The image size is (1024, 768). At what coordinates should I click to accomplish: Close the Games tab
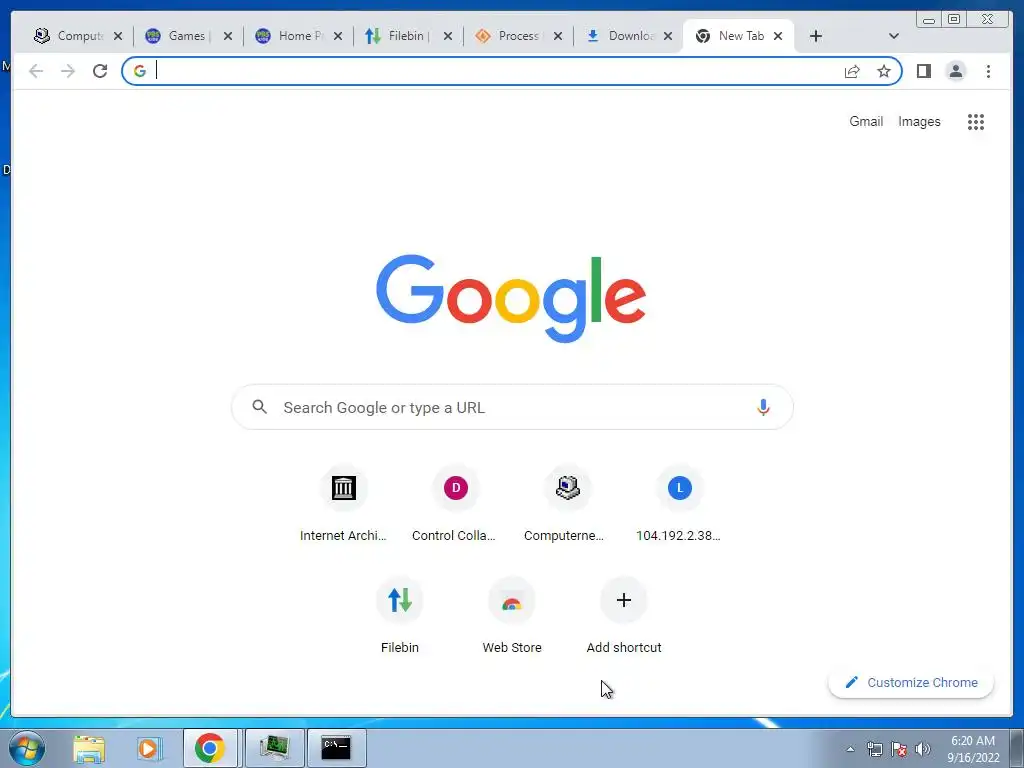tap(228, 37)
